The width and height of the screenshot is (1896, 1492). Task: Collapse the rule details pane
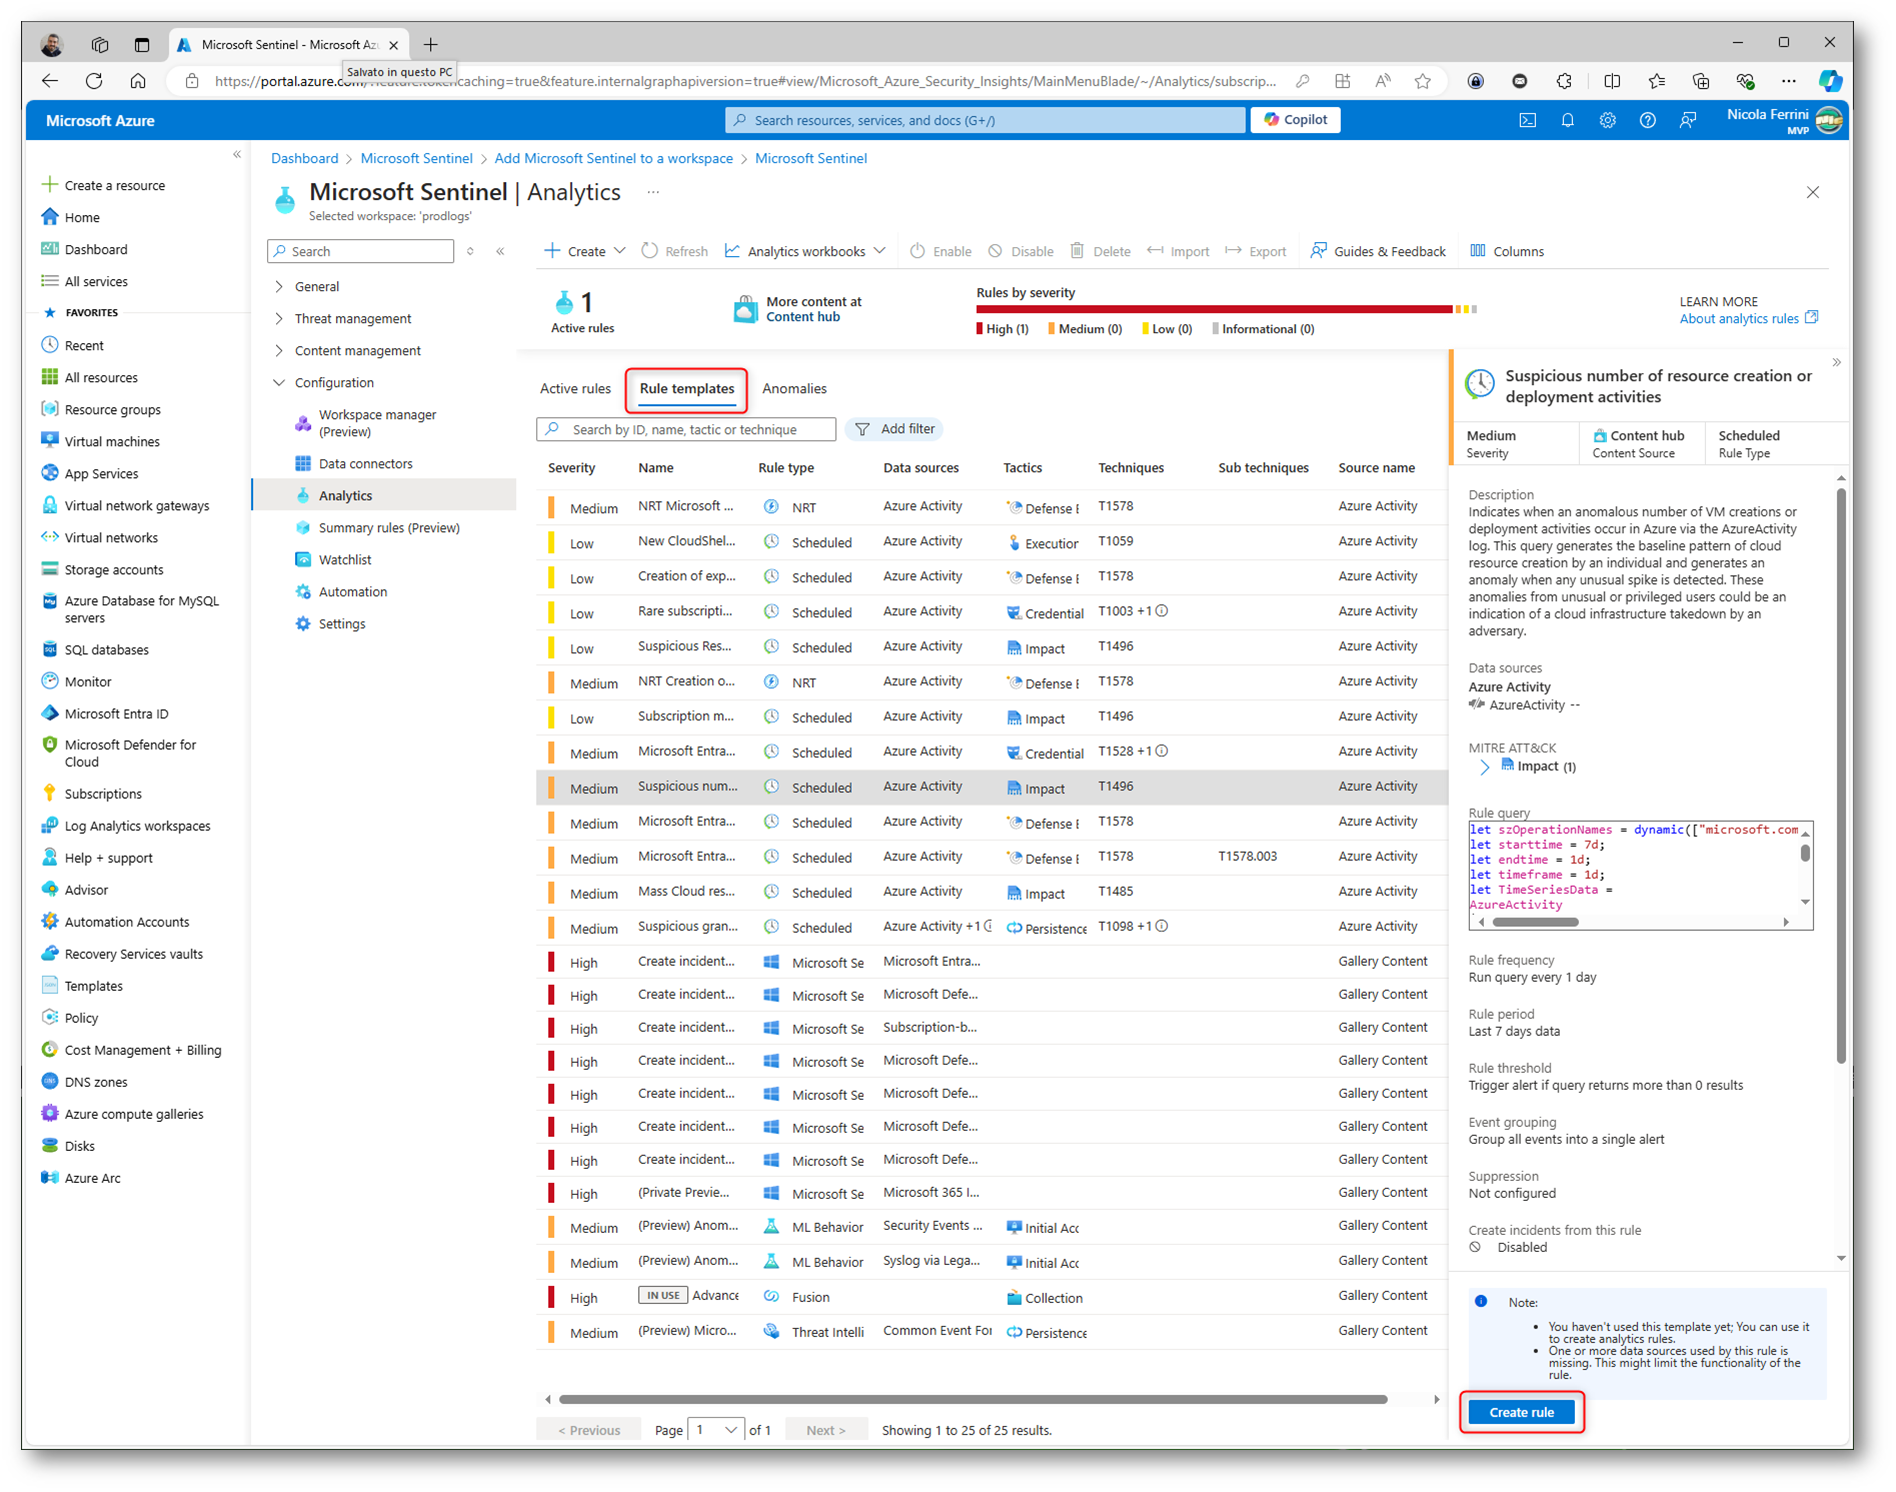(1836, 362)
